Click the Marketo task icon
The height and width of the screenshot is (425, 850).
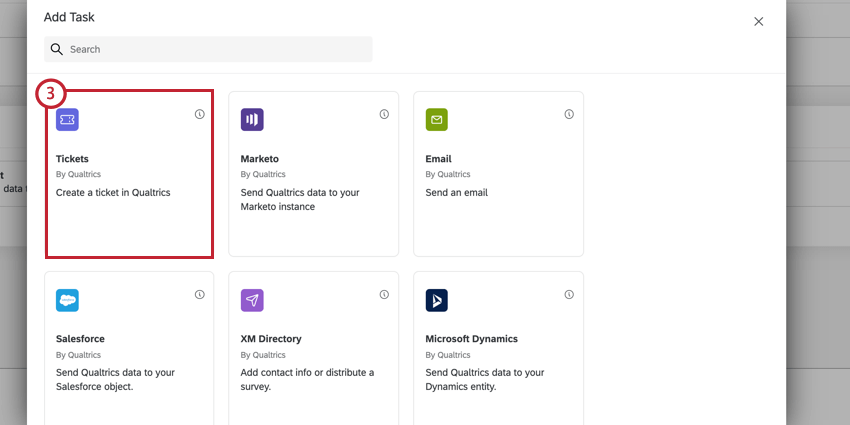coord(252,120)
